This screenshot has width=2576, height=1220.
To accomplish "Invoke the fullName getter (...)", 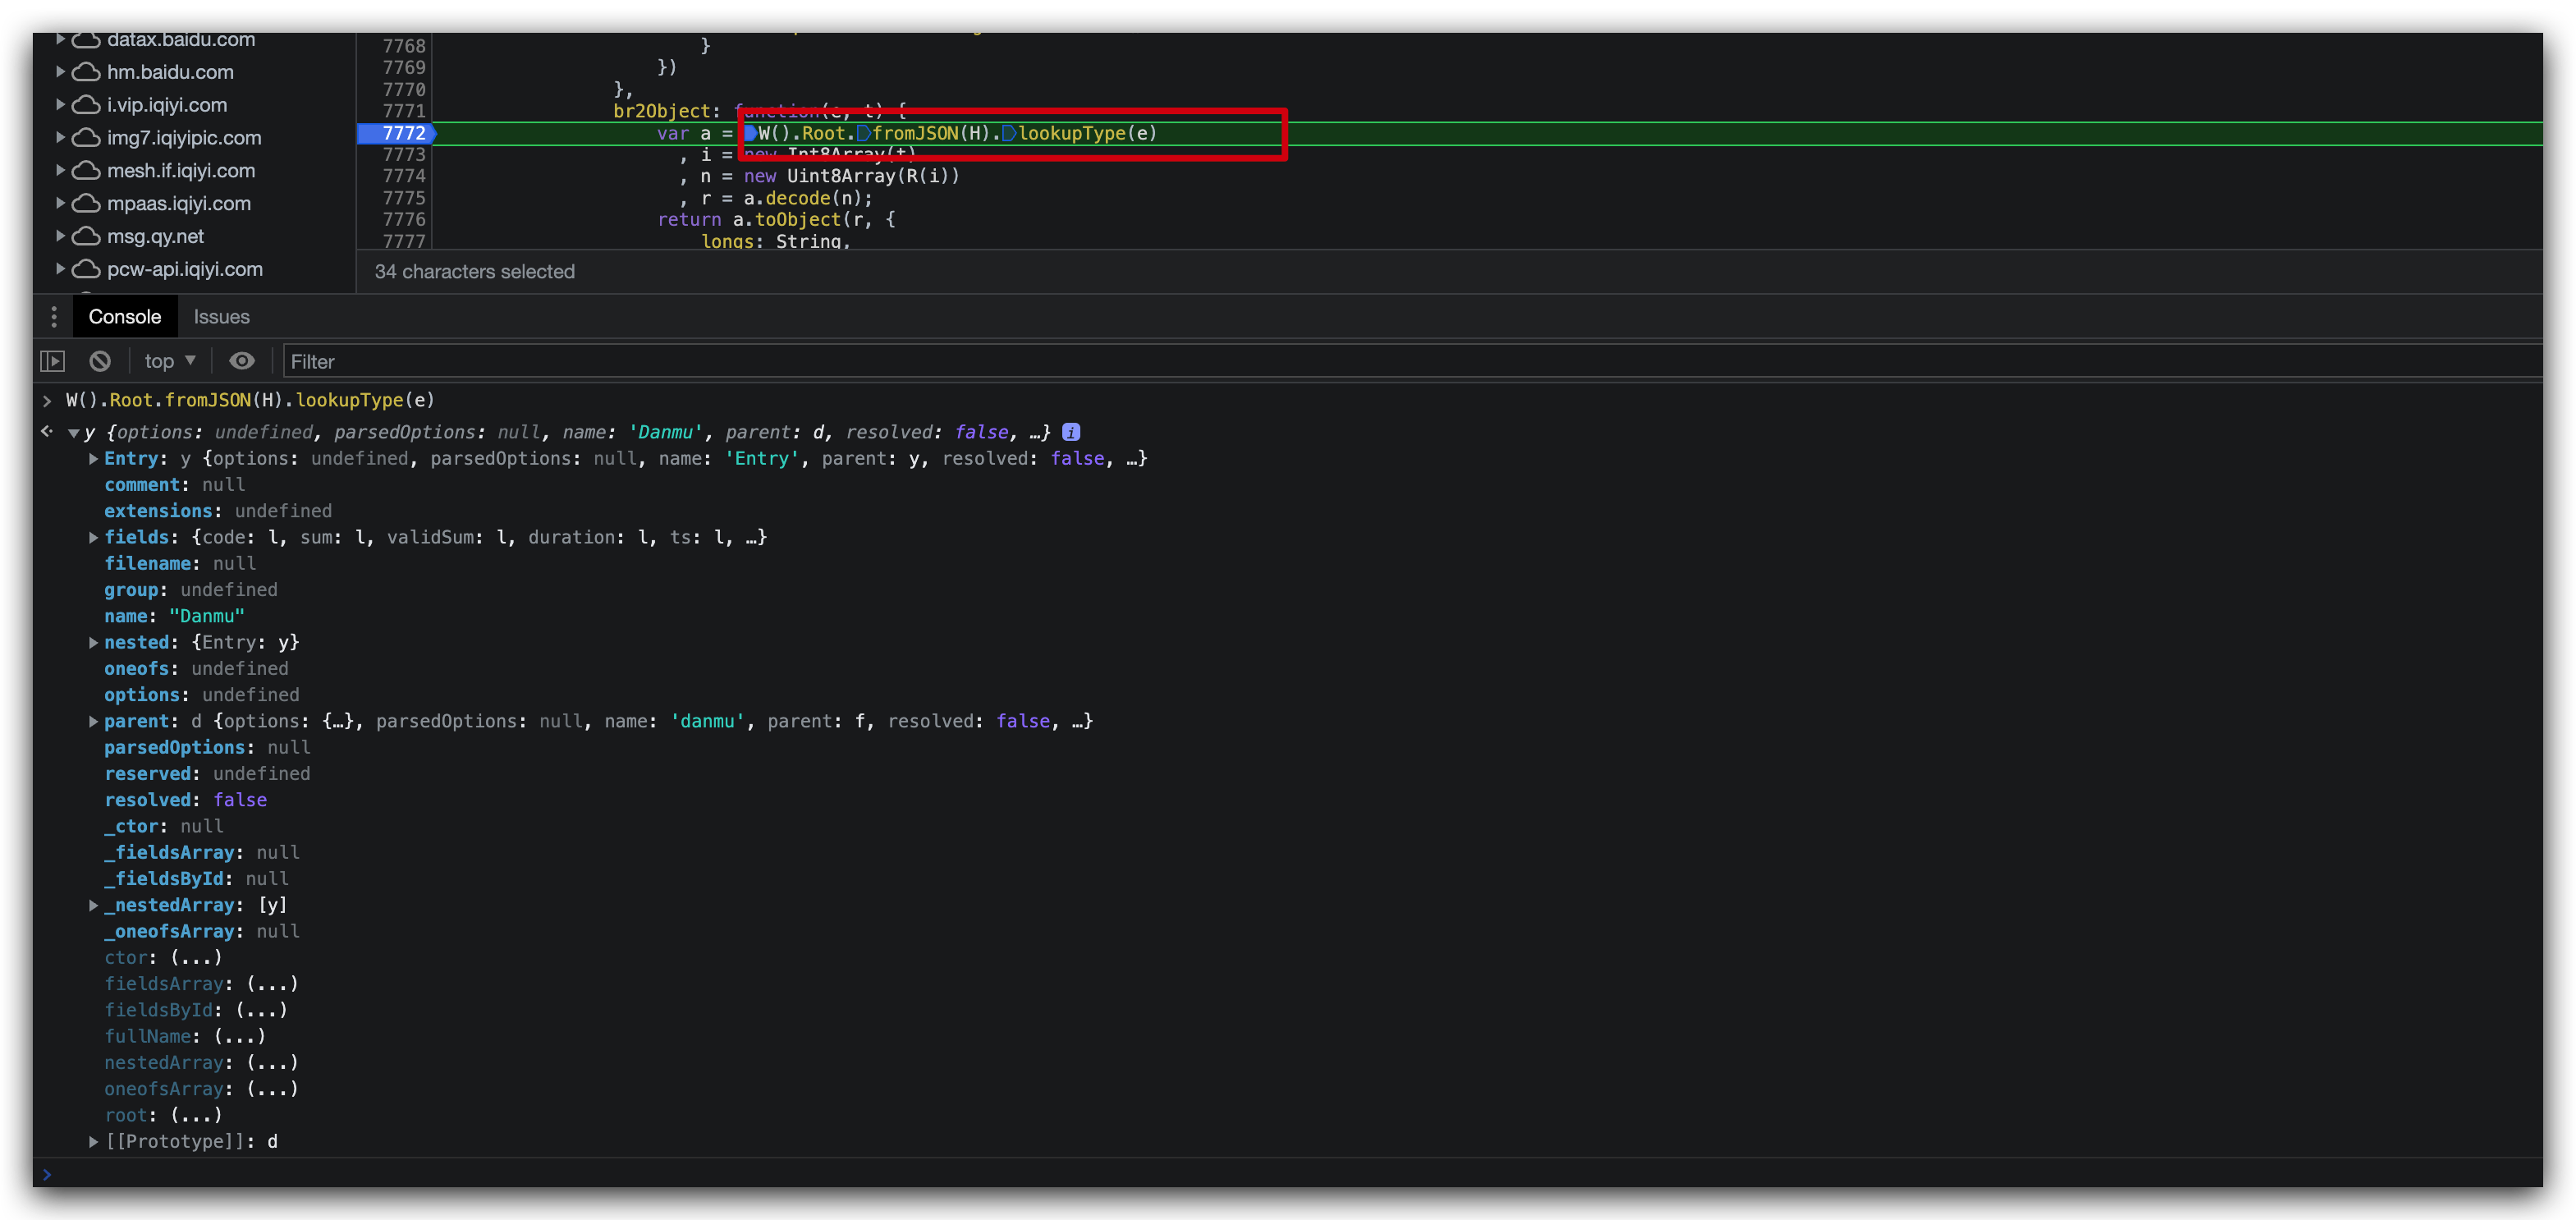I will (x=240, y=1037).
